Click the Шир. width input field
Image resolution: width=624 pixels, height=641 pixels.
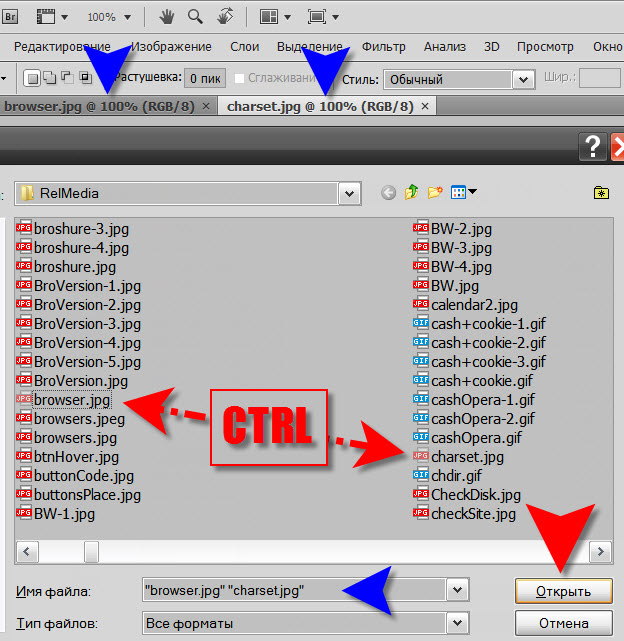(599, 78)
